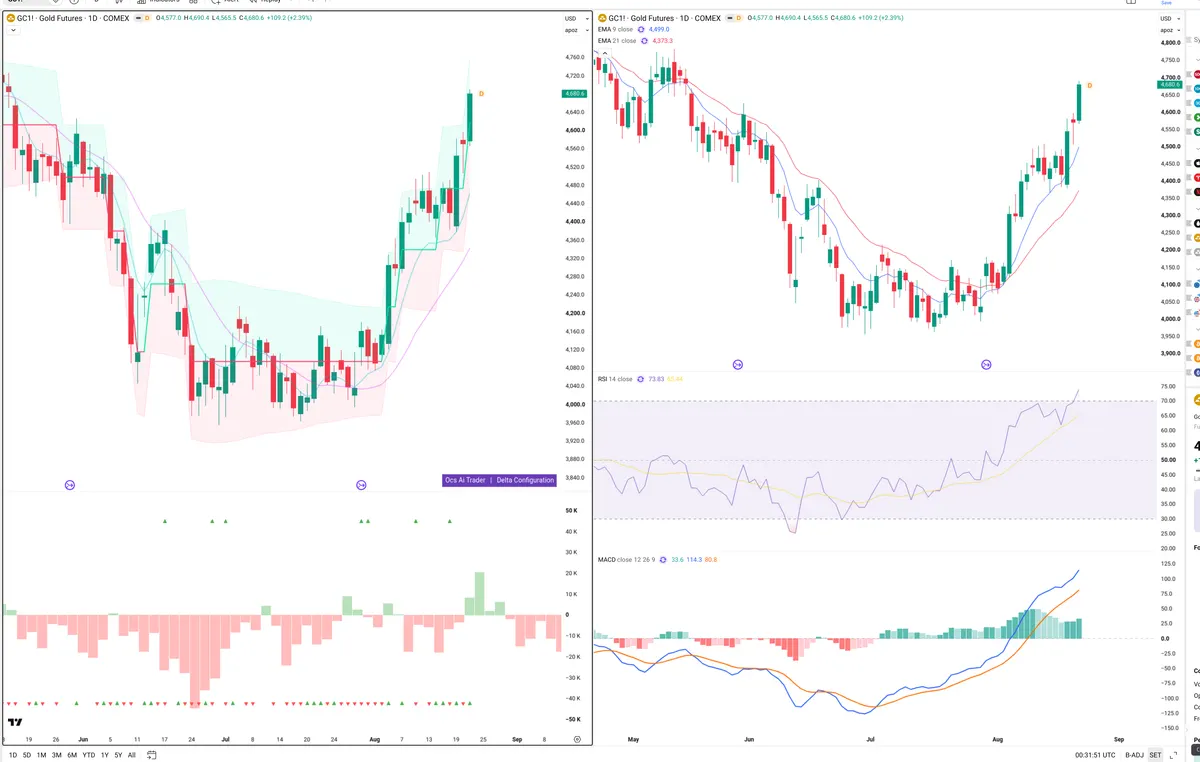Screen dimensions: 1200x762
Task: Click the 4,680.6 price label on left chart
Action: click(574, 93)
